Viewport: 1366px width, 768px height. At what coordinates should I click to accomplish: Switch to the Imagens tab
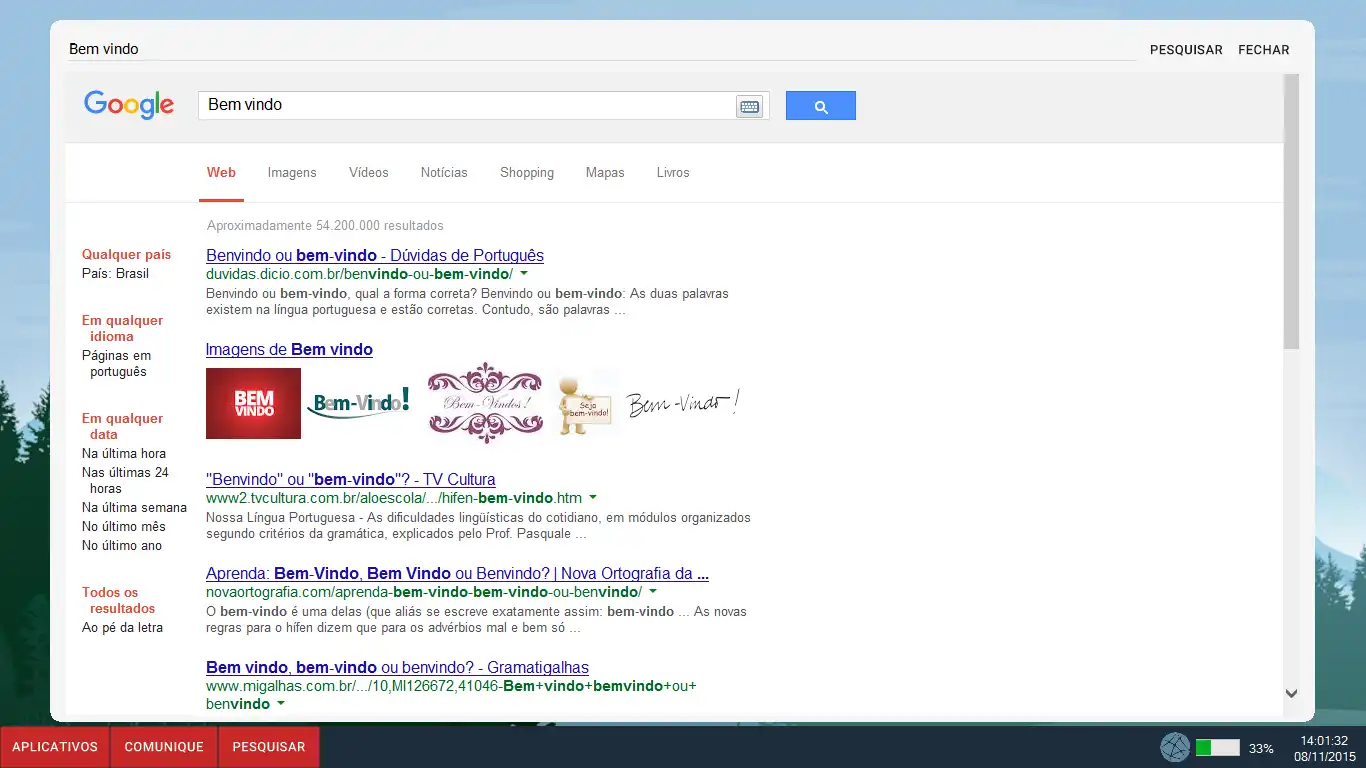pyautogui.click(x=292, y=172)
